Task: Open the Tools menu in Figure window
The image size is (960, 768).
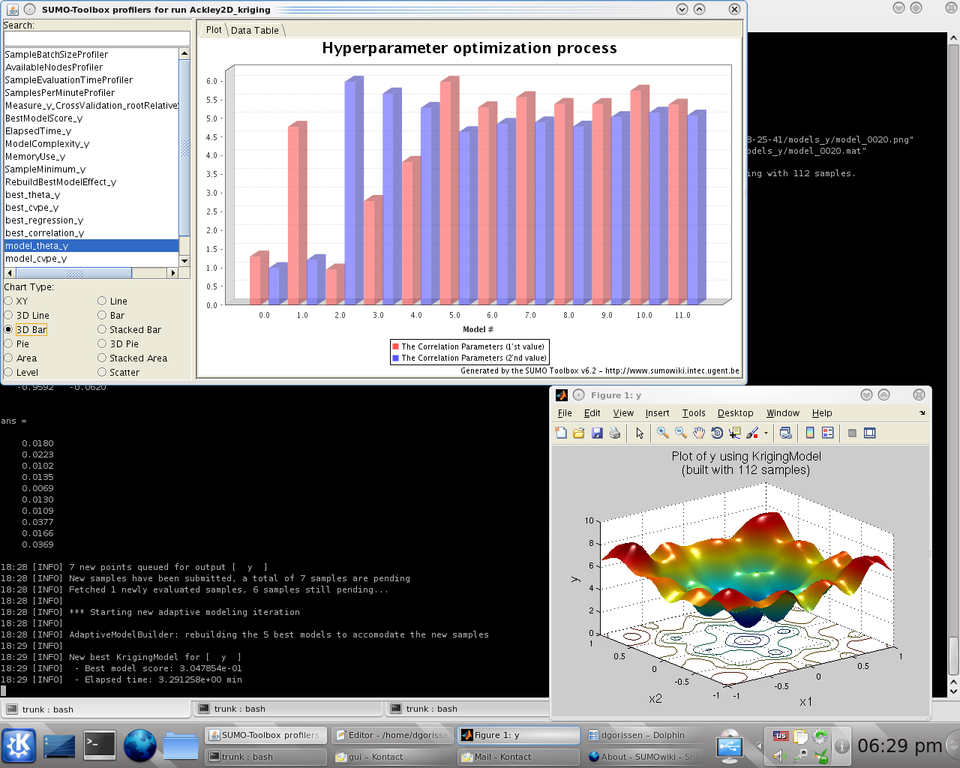Action: (693, 413)
